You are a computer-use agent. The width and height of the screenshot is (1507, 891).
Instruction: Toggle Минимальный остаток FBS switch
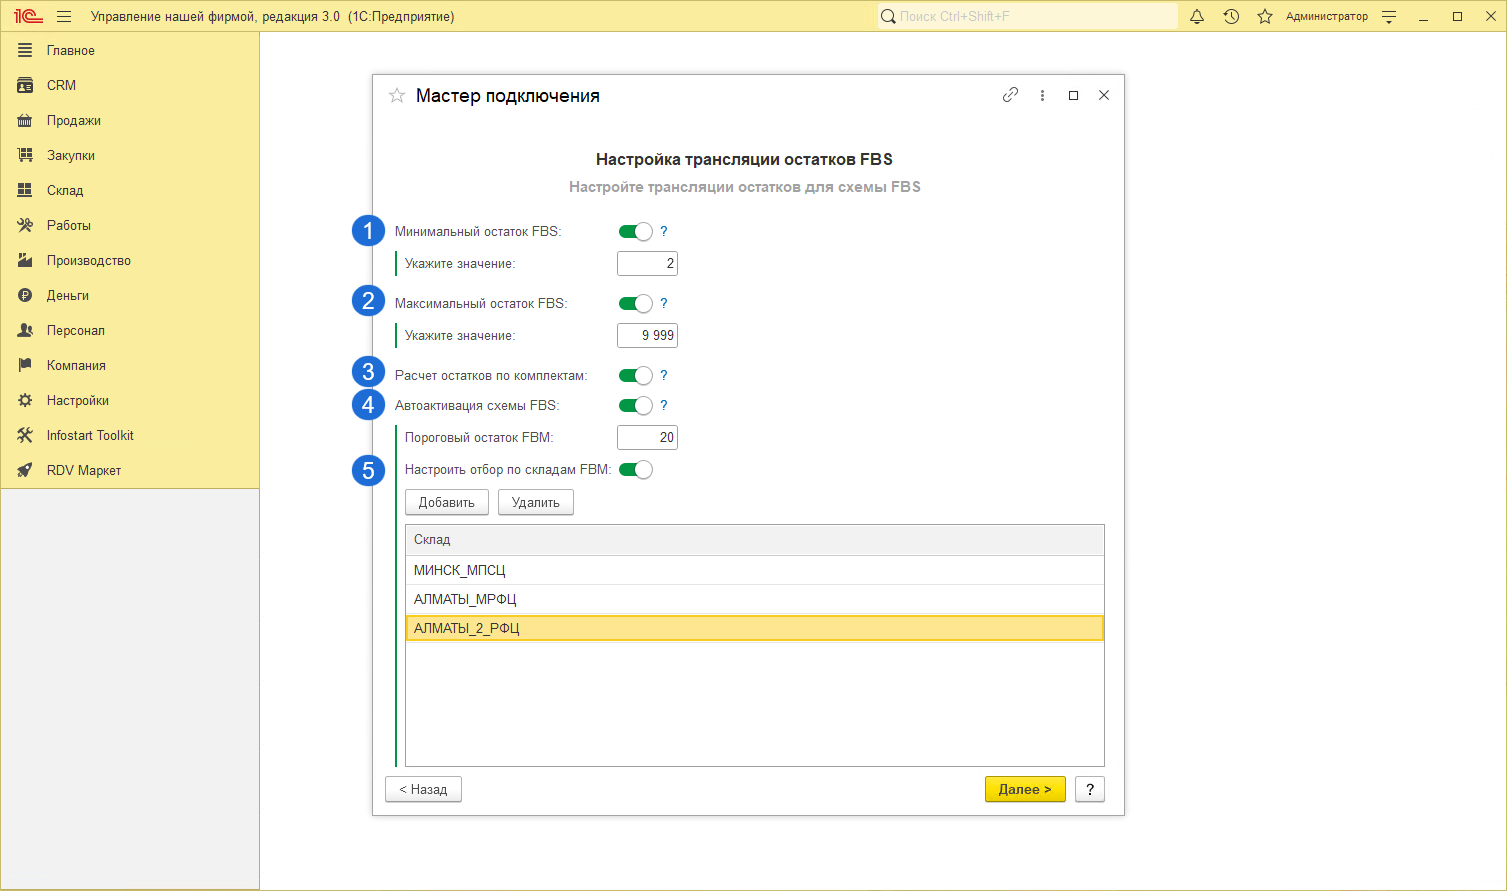(x=635, y=232)
